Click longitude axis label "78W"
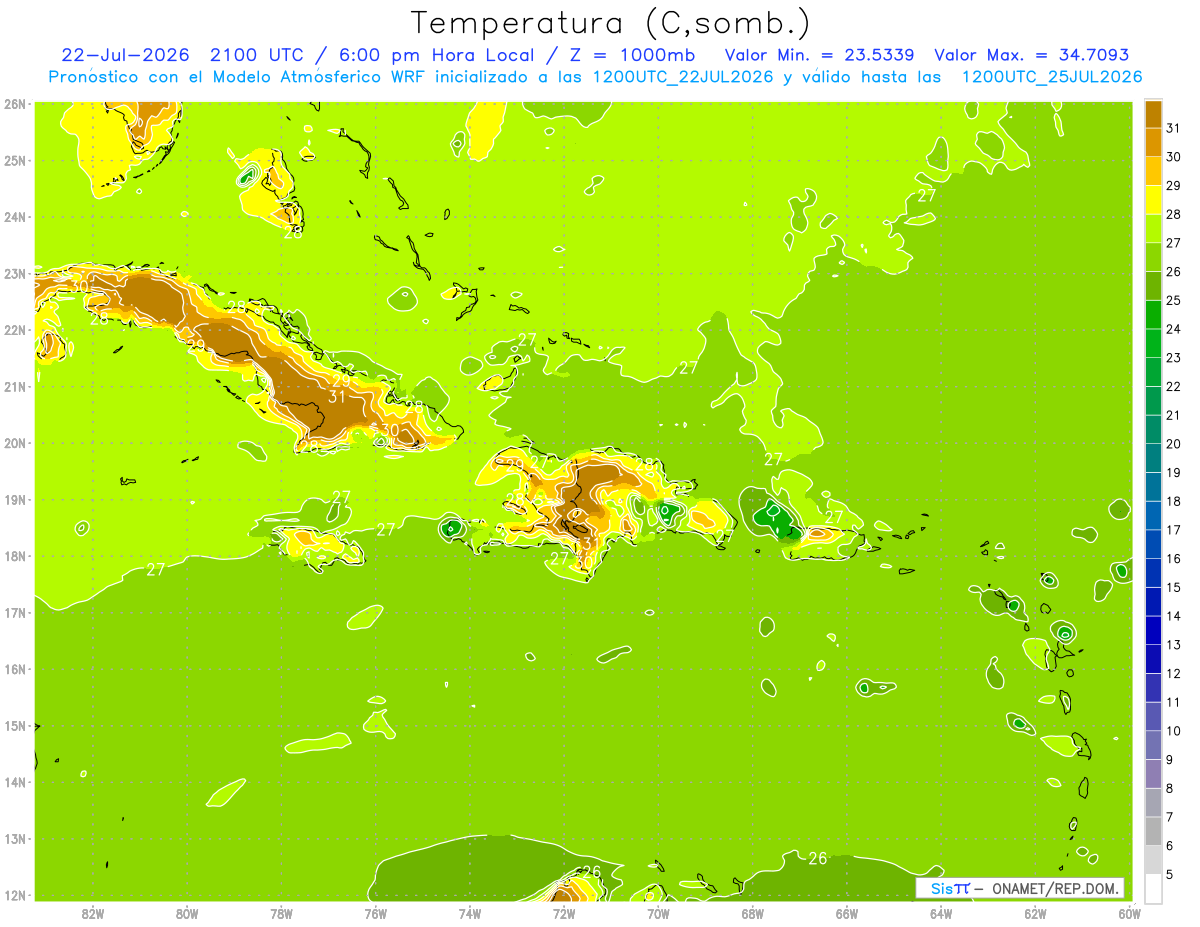This screenshot has width=1200, height=927. click(281, 913)
